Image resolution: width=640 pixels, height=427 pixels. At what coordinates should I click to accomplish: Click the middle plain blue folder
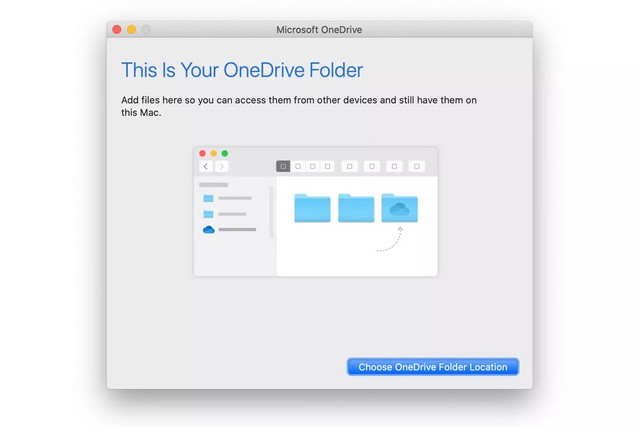tap(356, 208)
